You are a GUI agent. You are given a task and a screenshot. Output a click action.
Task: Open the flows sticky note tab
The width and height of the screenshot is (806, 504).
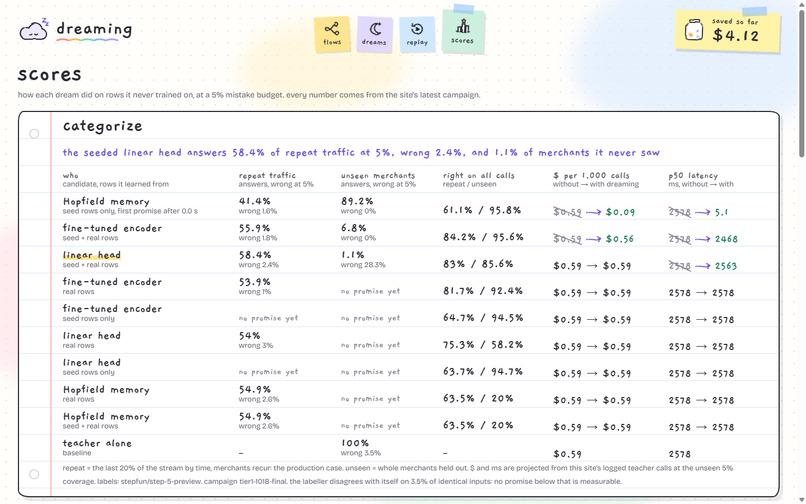(x=332, y=34)
